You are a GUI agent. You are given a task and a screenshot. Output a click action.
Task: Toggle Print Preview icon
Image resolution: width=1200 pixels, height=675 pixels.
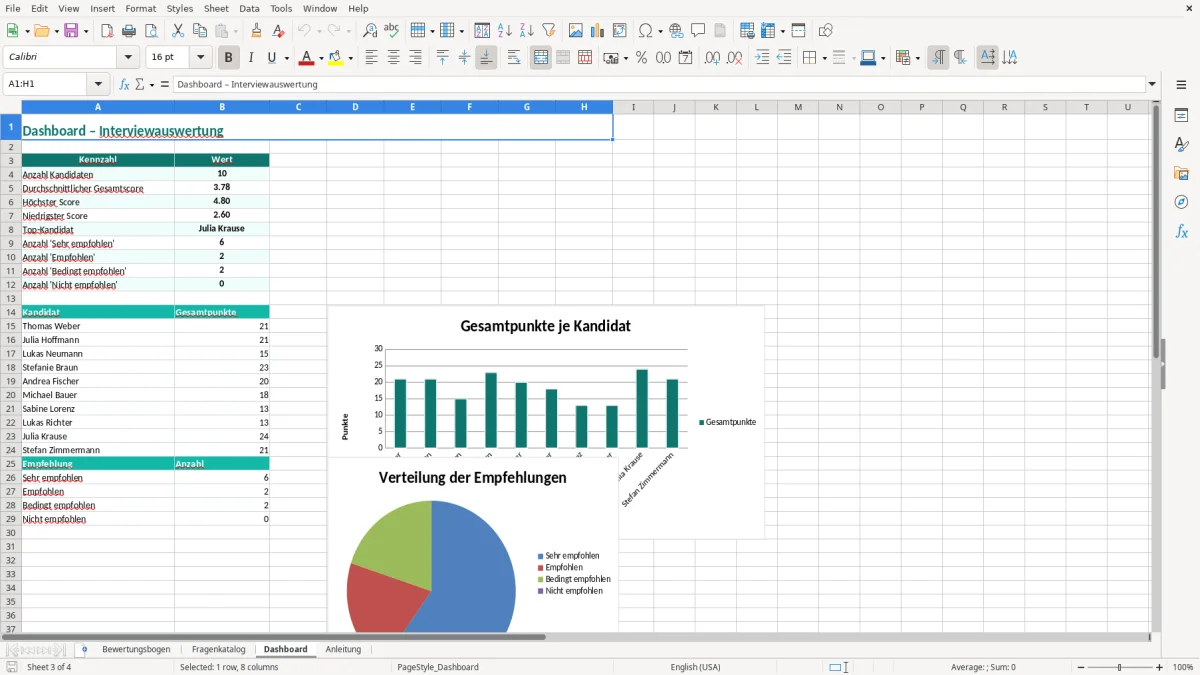151,31
